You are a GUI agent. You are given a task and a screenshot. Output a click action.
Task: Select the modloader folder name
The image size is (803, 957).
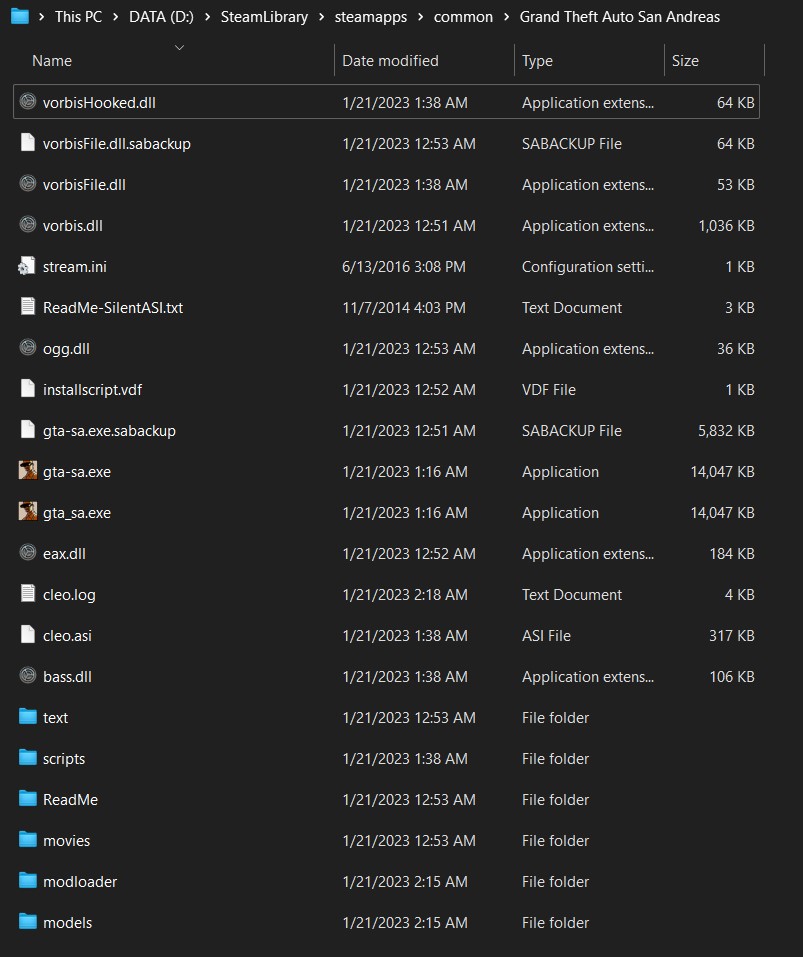pos(80,881)
